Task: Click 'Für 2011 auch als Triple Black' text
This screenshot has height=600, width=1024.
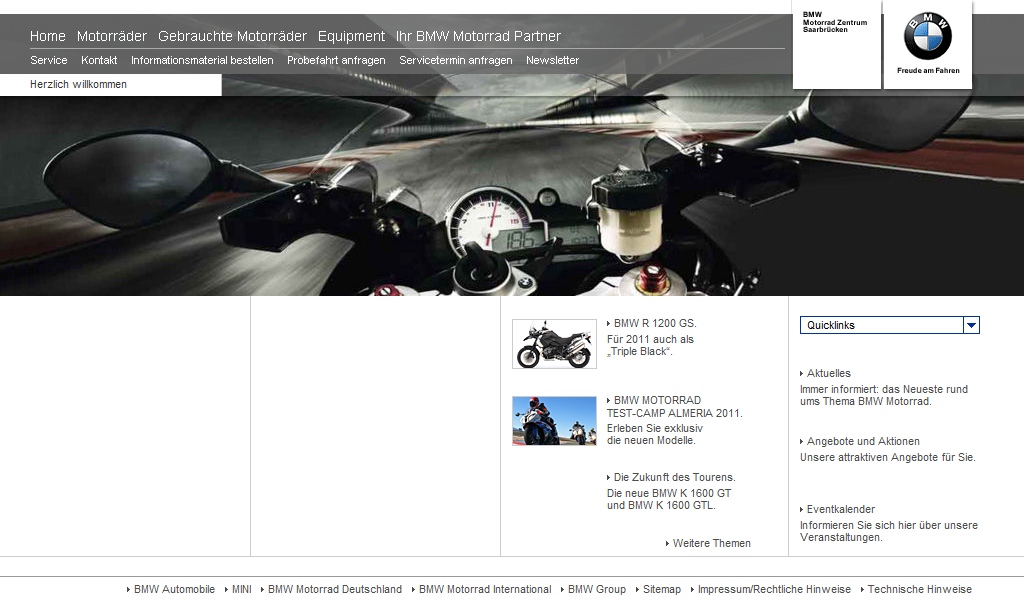Action: point(650,345)
